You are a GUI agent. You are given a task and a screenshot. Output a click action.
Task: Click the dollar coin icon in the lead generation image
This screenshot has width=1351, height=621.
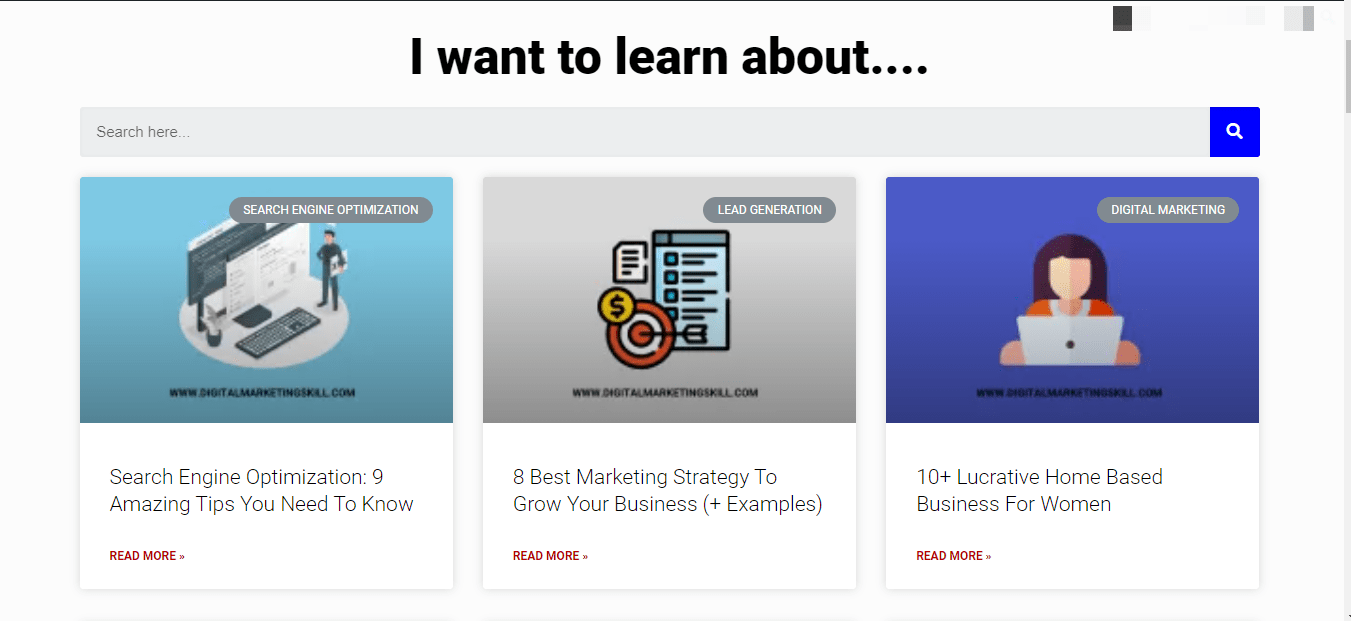(x=612, y=305)
